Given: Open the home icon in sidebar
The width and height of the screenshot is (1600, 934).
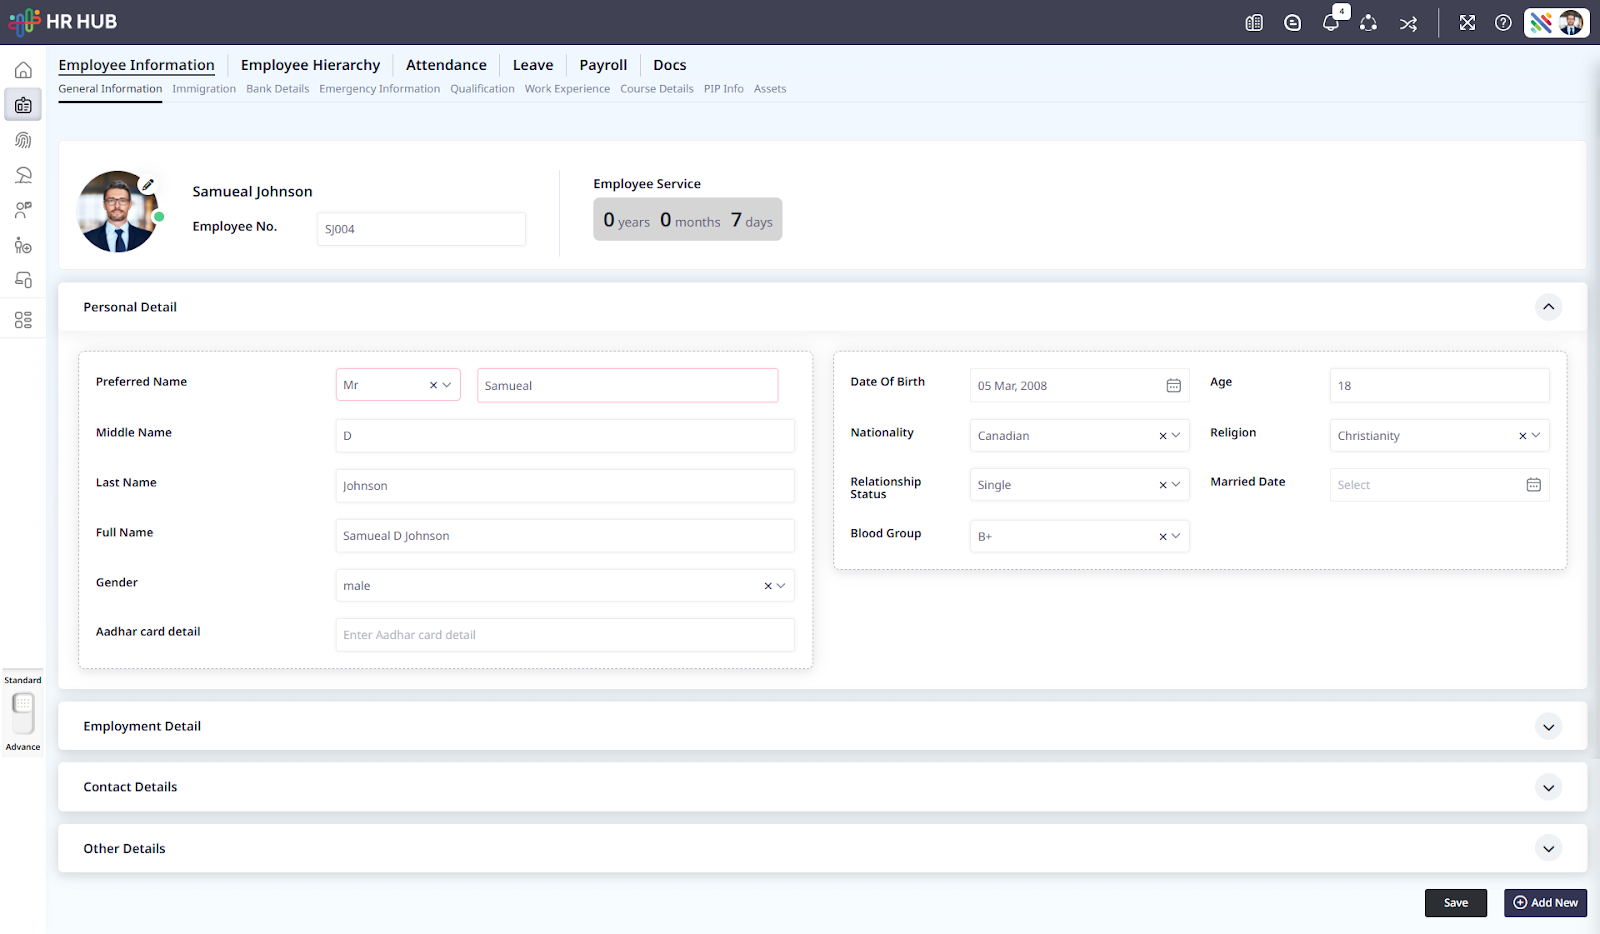Looking at the screenshot, I should click(23, 70).
